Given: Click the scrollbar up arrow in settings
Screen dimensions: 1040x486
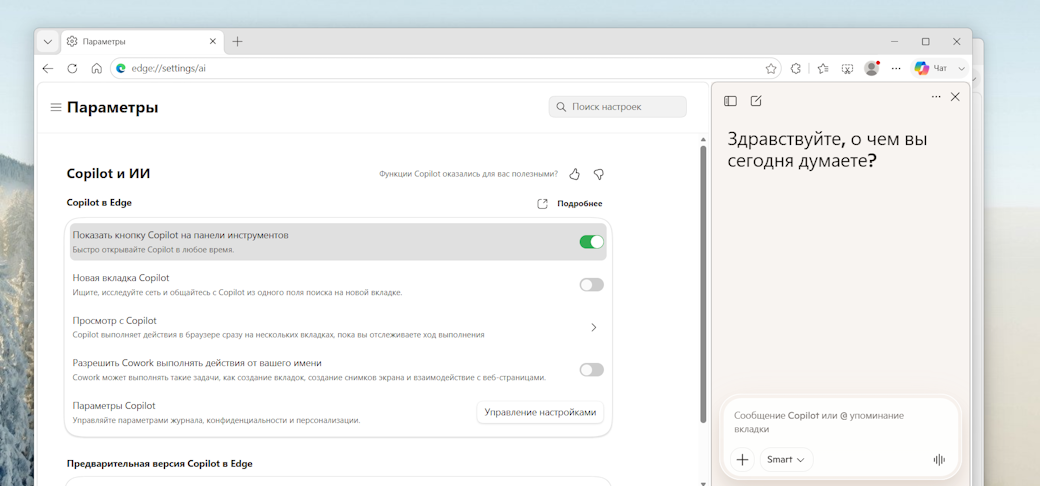Looking at the screenshot, I should [x=703, y=140].
